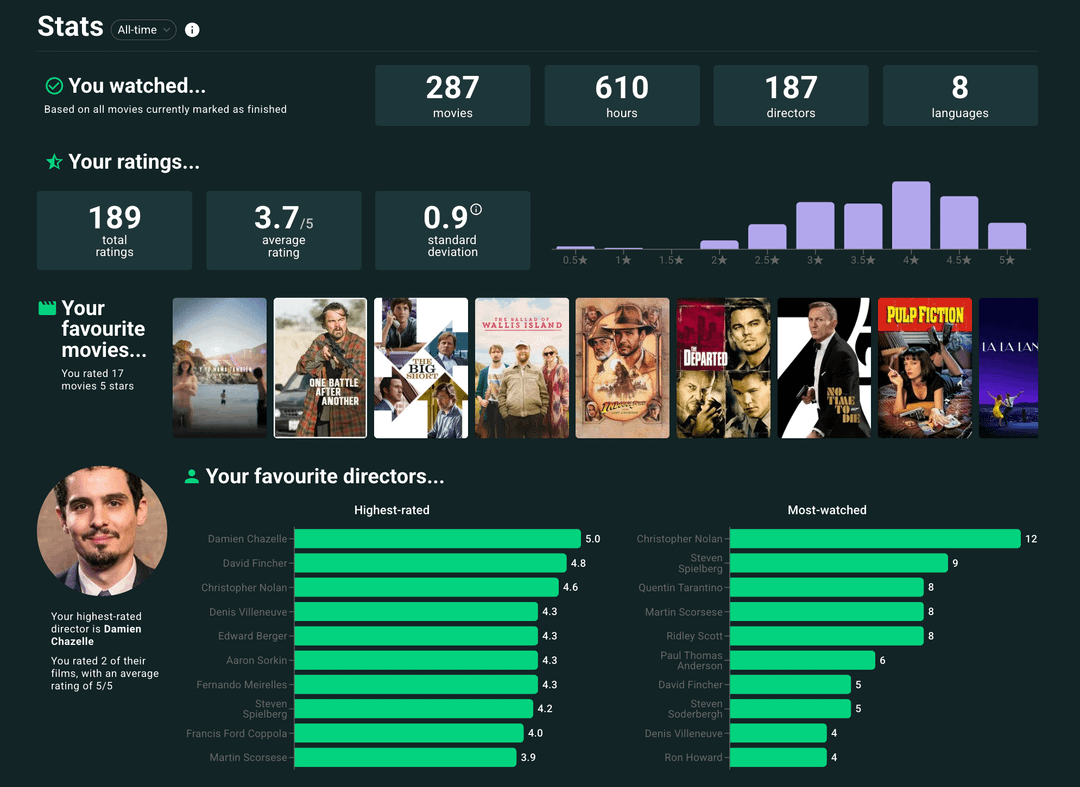Click the 5-star bar in ratings histogram
This screenshot has height=787, width=1080.
click(x=1007, y=236)
